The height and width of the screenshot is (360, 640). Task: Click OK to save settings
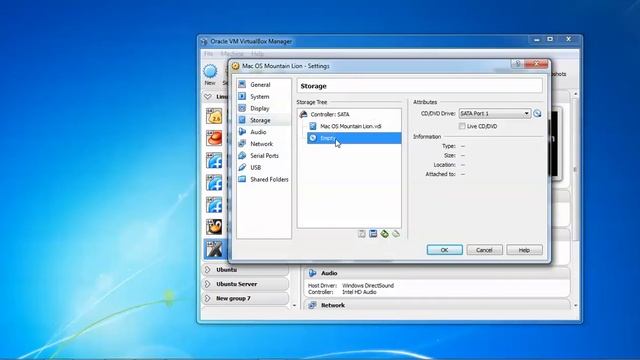[x=444, y=250]
